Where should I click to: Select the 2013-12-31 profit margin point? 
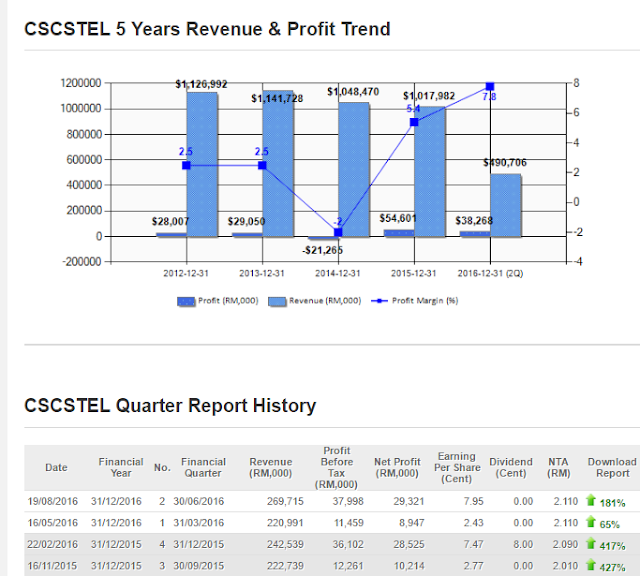tap(262, 165)
